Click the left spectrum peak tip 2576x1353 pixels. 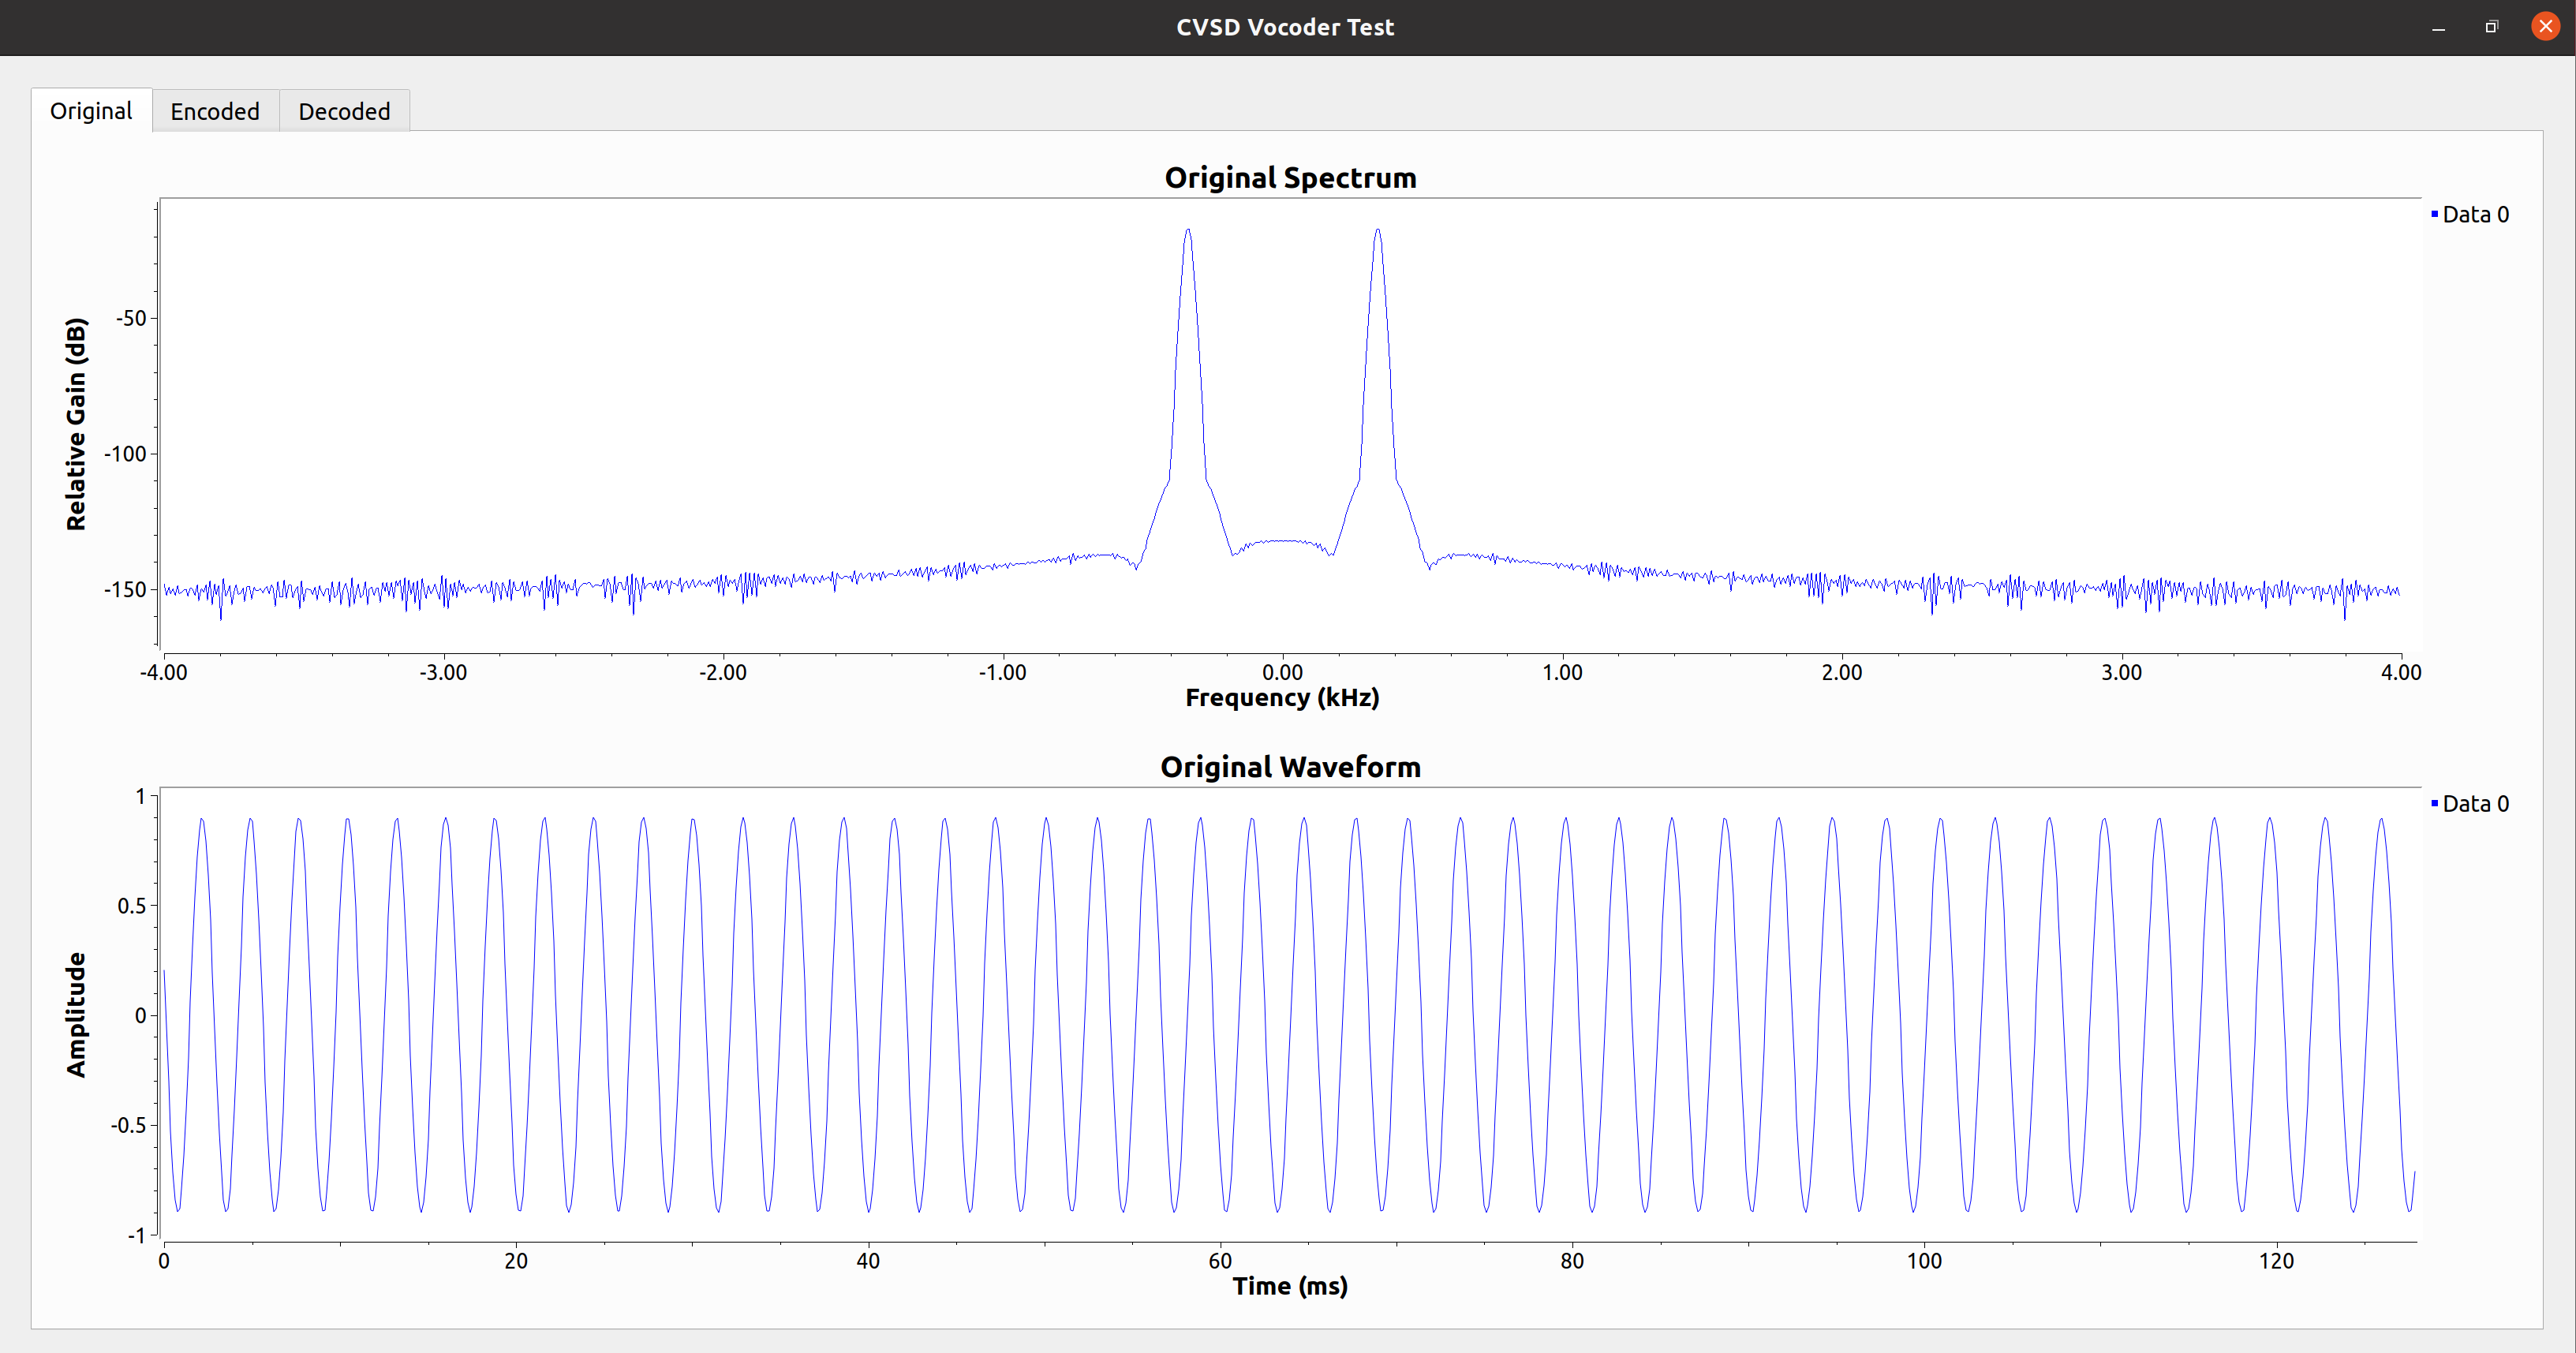(x=1187, y=231)
